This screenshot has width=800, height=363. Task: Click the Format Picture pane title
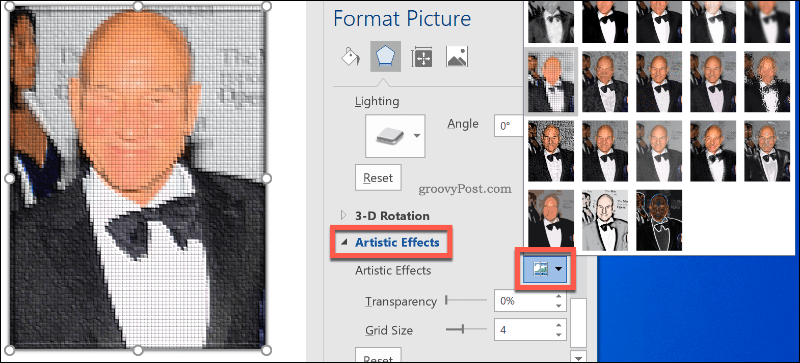402,19
